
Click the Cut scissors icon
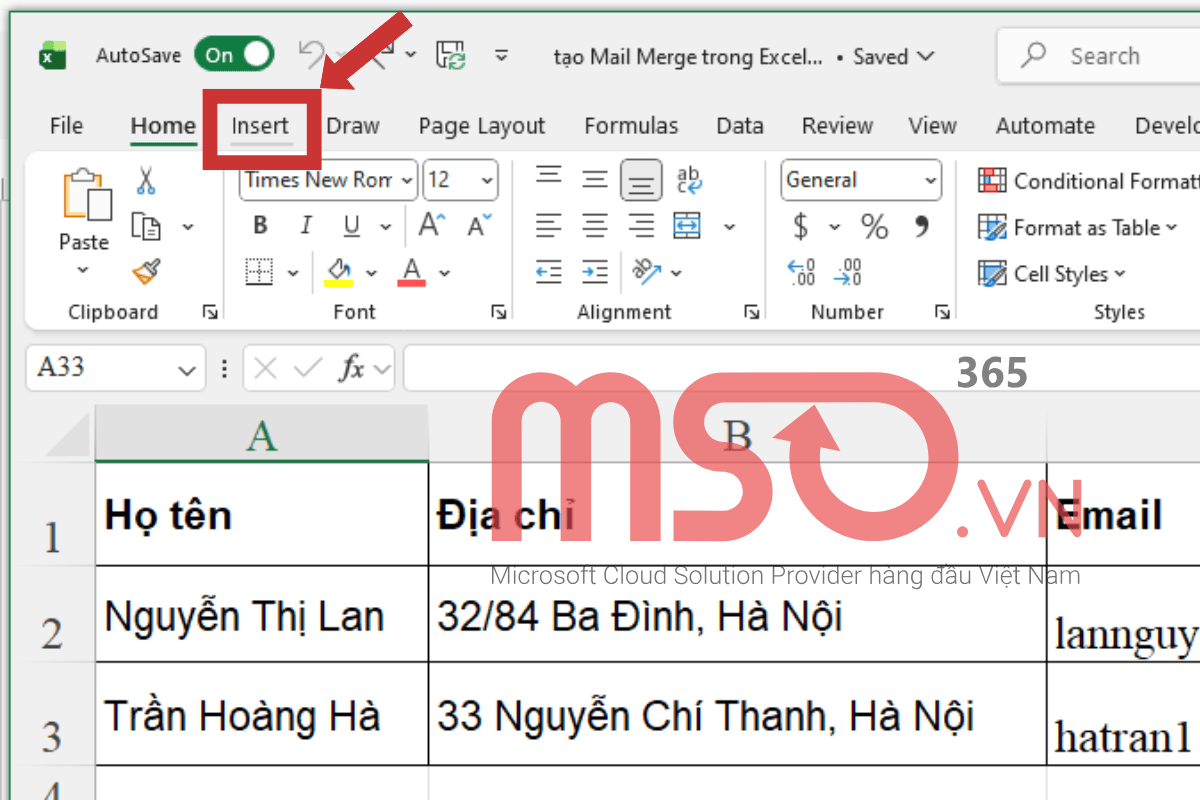[x=145, y=180]
